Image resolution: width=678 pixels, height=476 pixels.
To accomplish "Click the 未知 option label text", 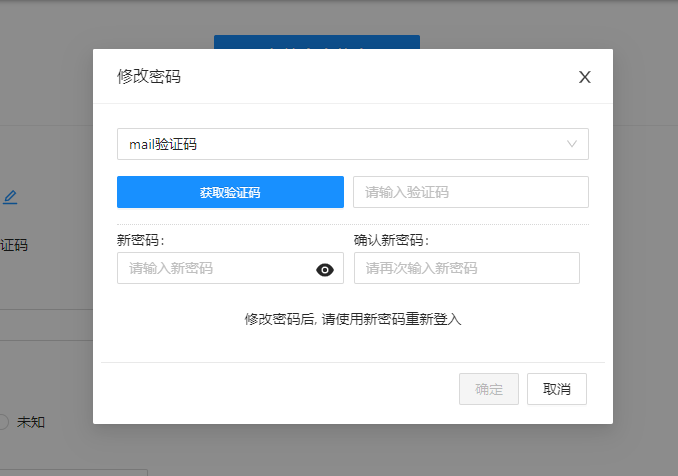I will click(31, 422).
